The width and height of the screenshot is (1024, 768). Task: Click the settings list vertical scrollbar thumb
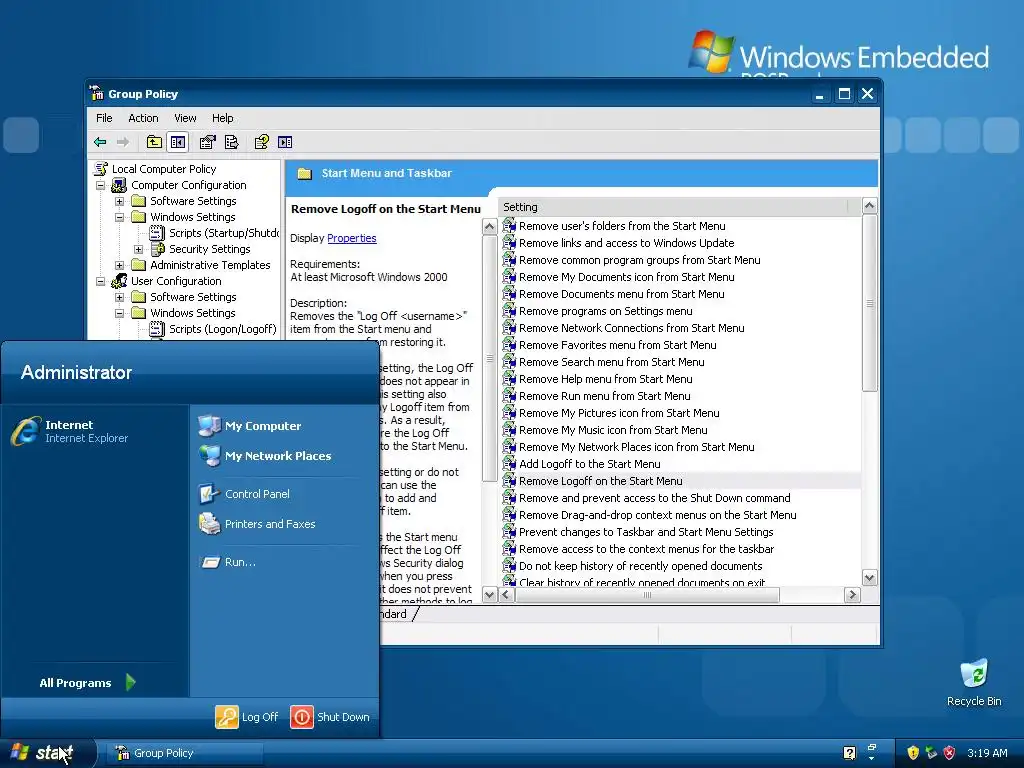(869, 304)
